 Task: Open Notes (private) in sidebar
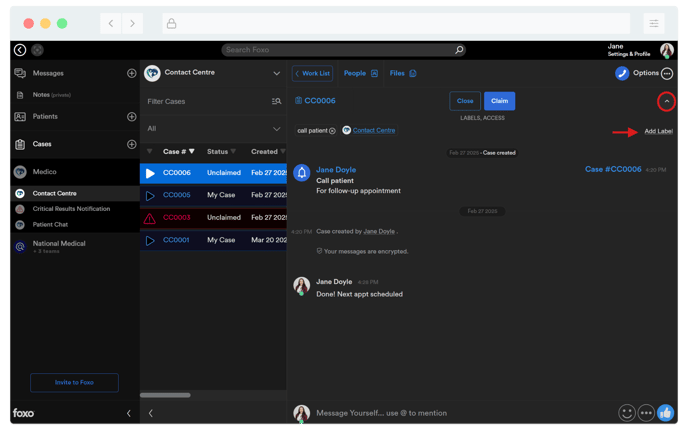tap(51, 95)
